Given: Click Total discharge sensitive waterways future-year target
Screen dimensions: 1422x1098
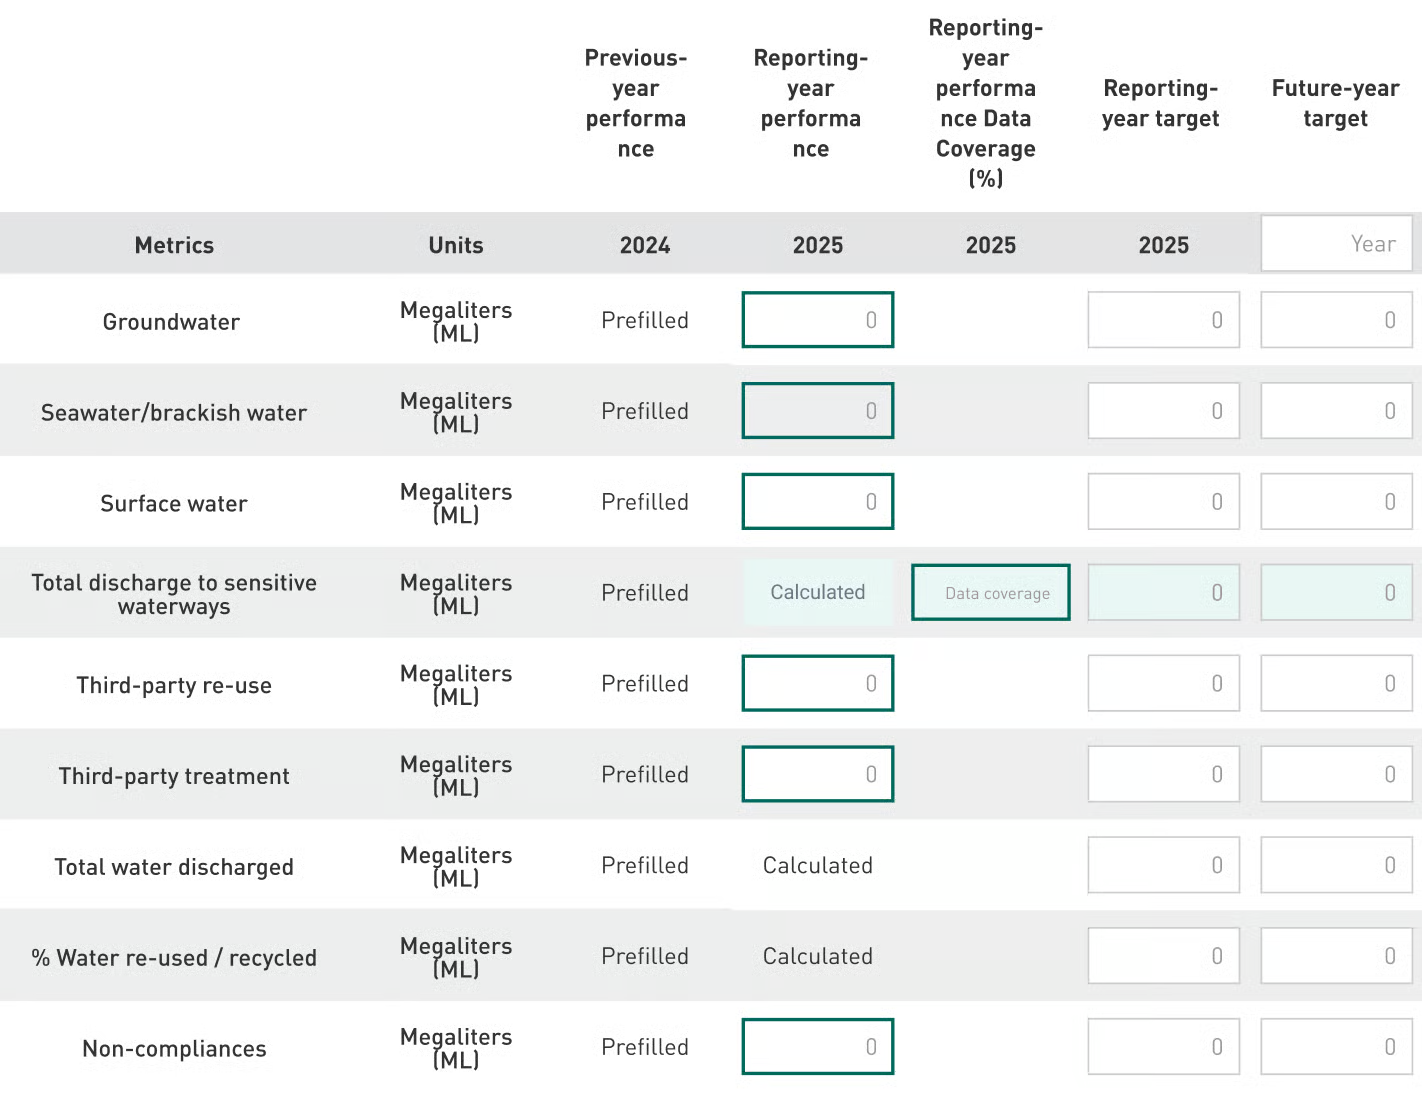Looking at the screenshot, I should (x=1336, y=593).
